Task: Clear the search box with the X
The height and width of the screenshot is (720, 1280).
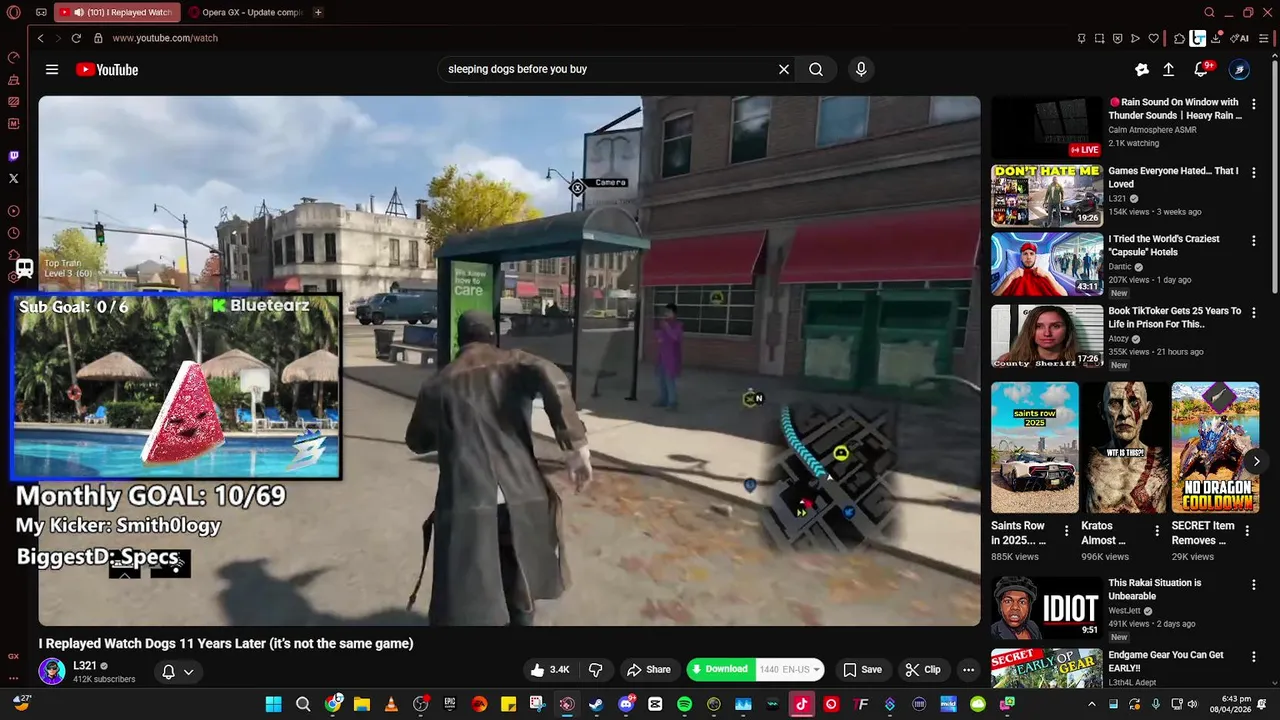Action: [784, 69]
